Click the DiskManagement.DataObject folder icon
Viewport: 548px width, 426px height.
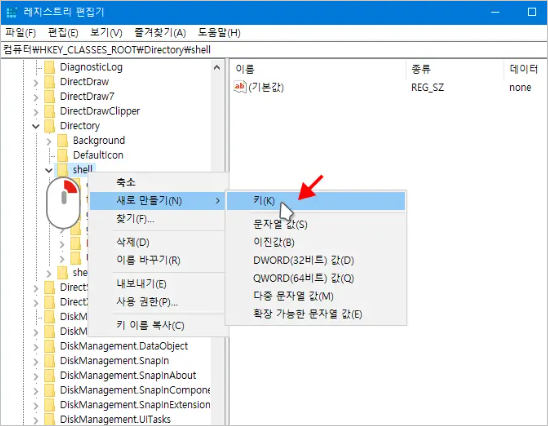pyautogui.click(x=50, y=346)
